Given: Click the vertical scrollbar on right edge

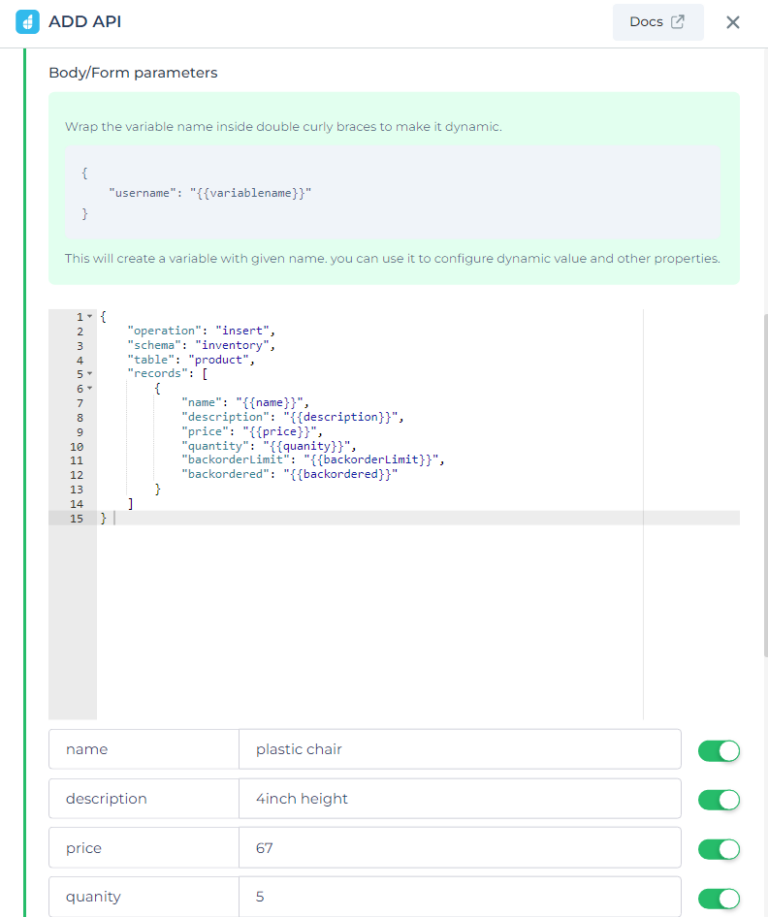Looking at the screenshot, I should coord(765,485).
